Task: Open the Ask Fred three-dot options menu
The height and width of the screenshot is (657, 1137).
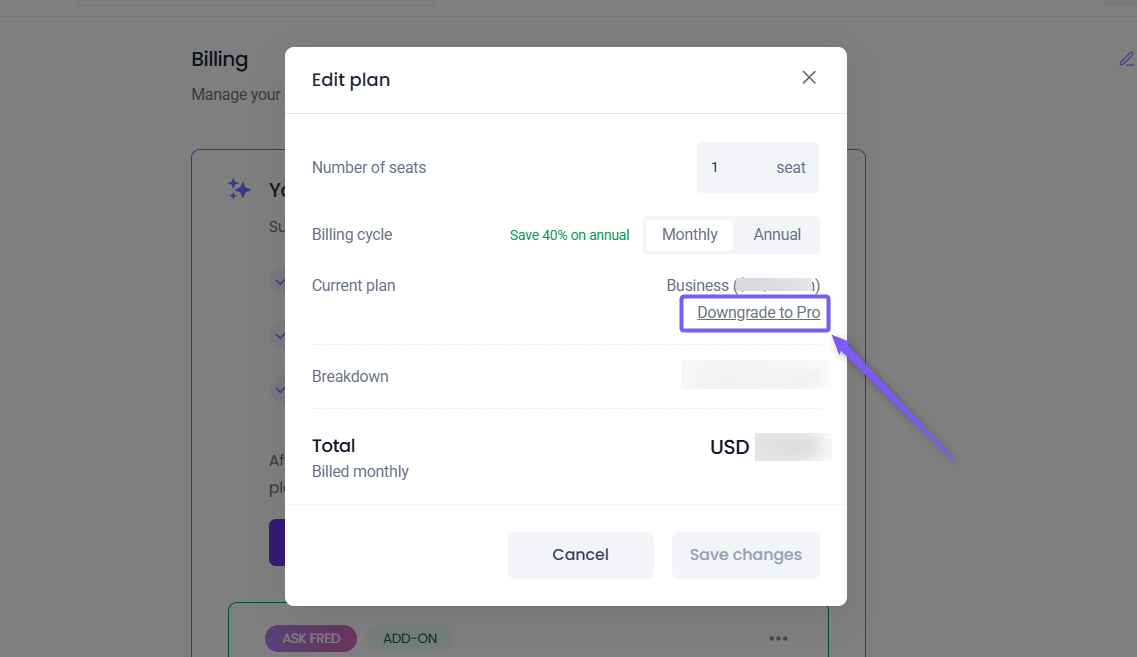Action: pyautogui.click(x=778, y=638)
